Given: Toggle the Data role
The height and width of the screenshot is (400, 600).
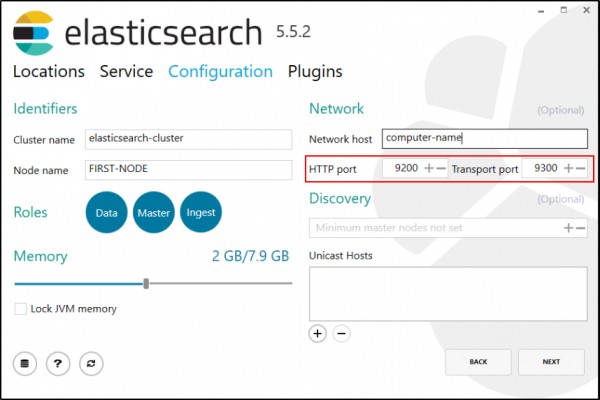Looking at the screenshot, I should 106,212.
